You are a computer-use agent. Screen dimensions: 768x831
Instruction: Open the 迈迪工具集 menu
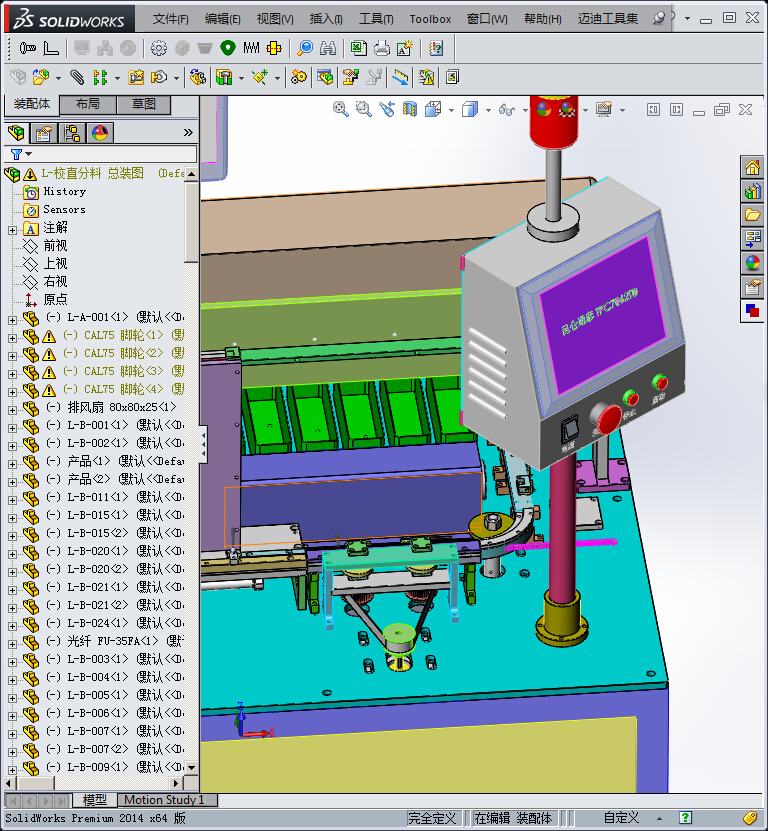608,19
